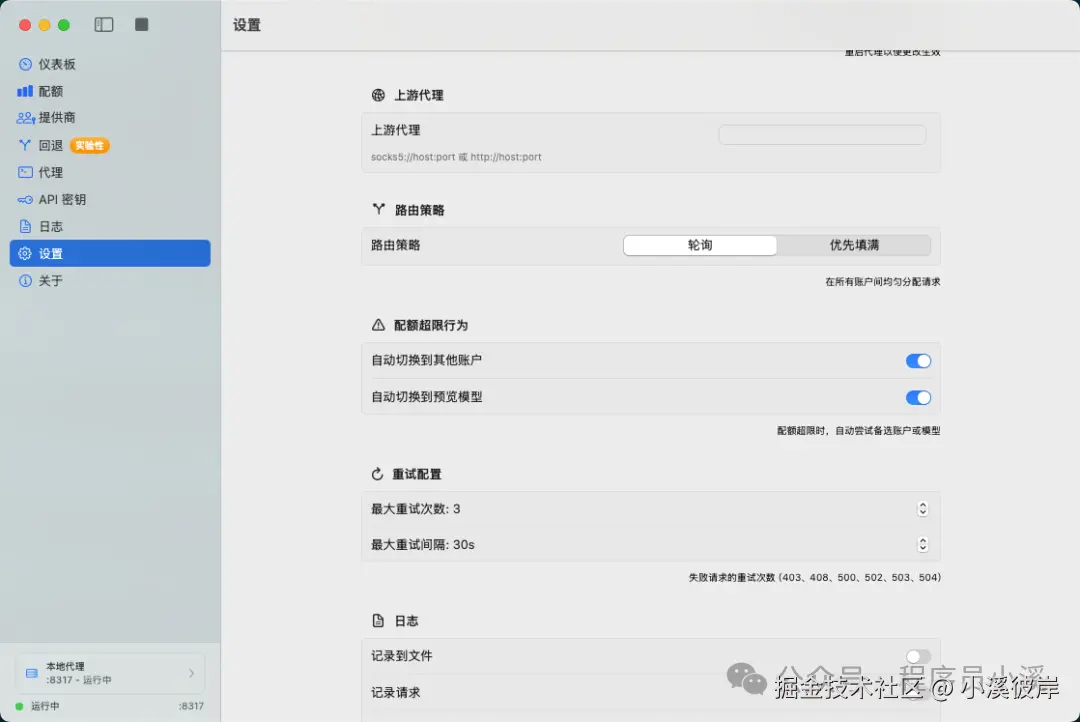Open the 提供商 sidebar item
This screenshot has height=722, width=1080.
pos(110,118)
